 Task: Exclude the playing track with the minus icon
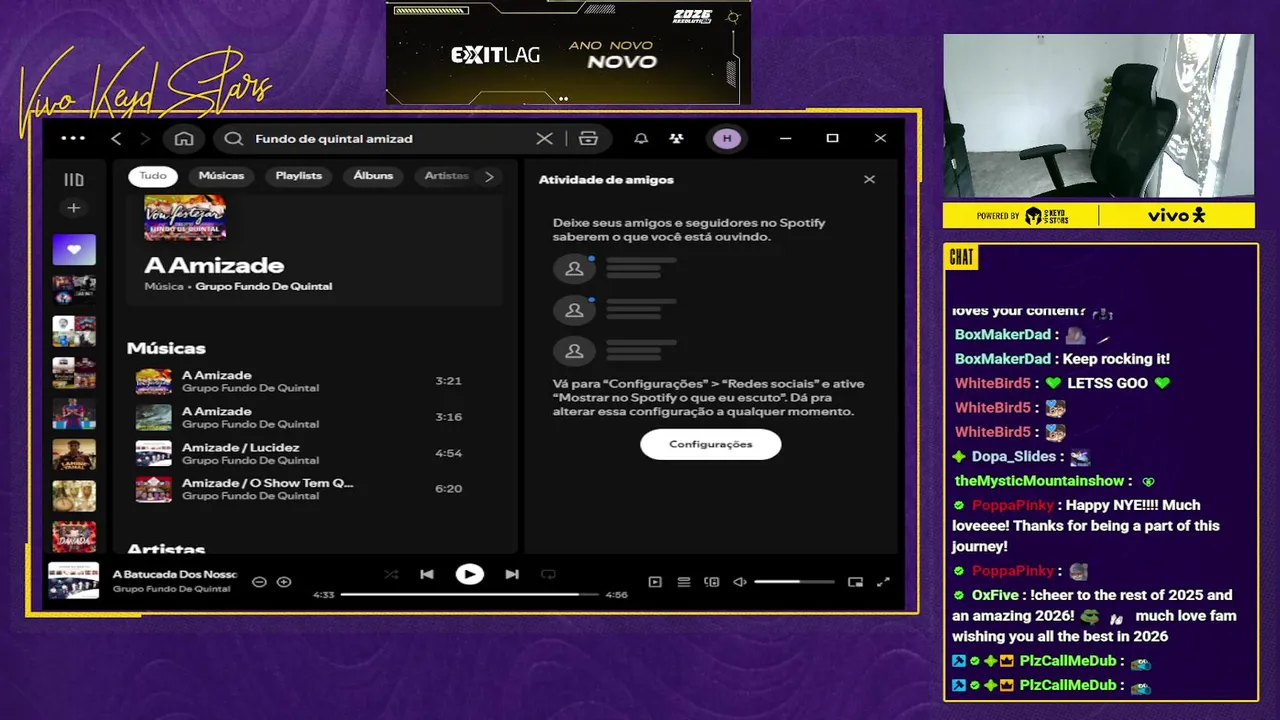coord(259,582)
